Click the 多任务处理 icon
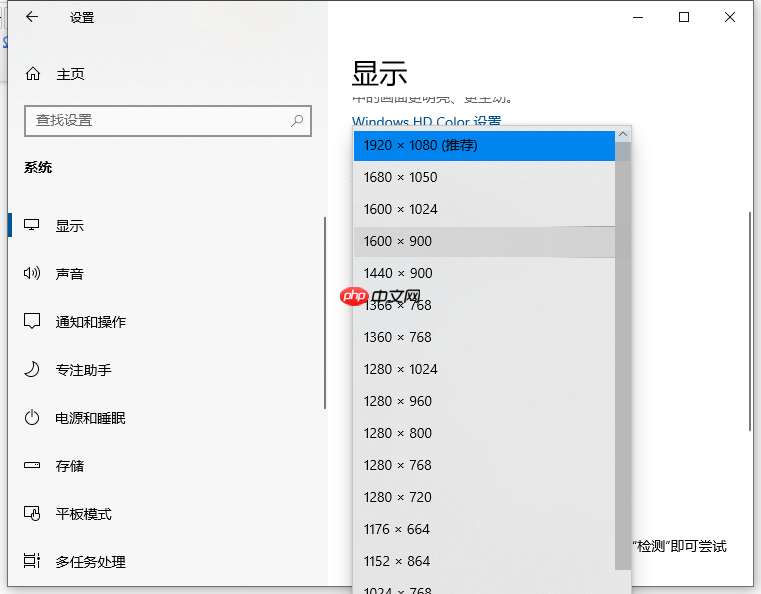 pos(32,561)
